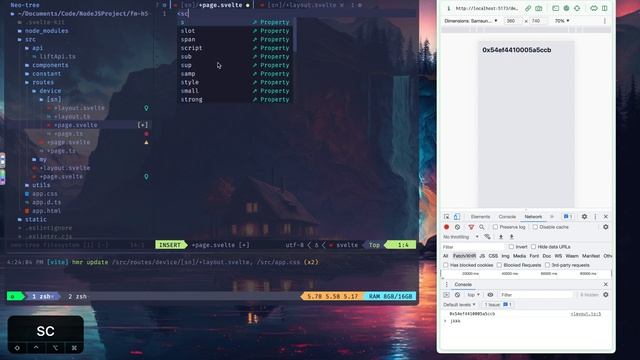Click the 1 Issue button in console

point(498,305)
